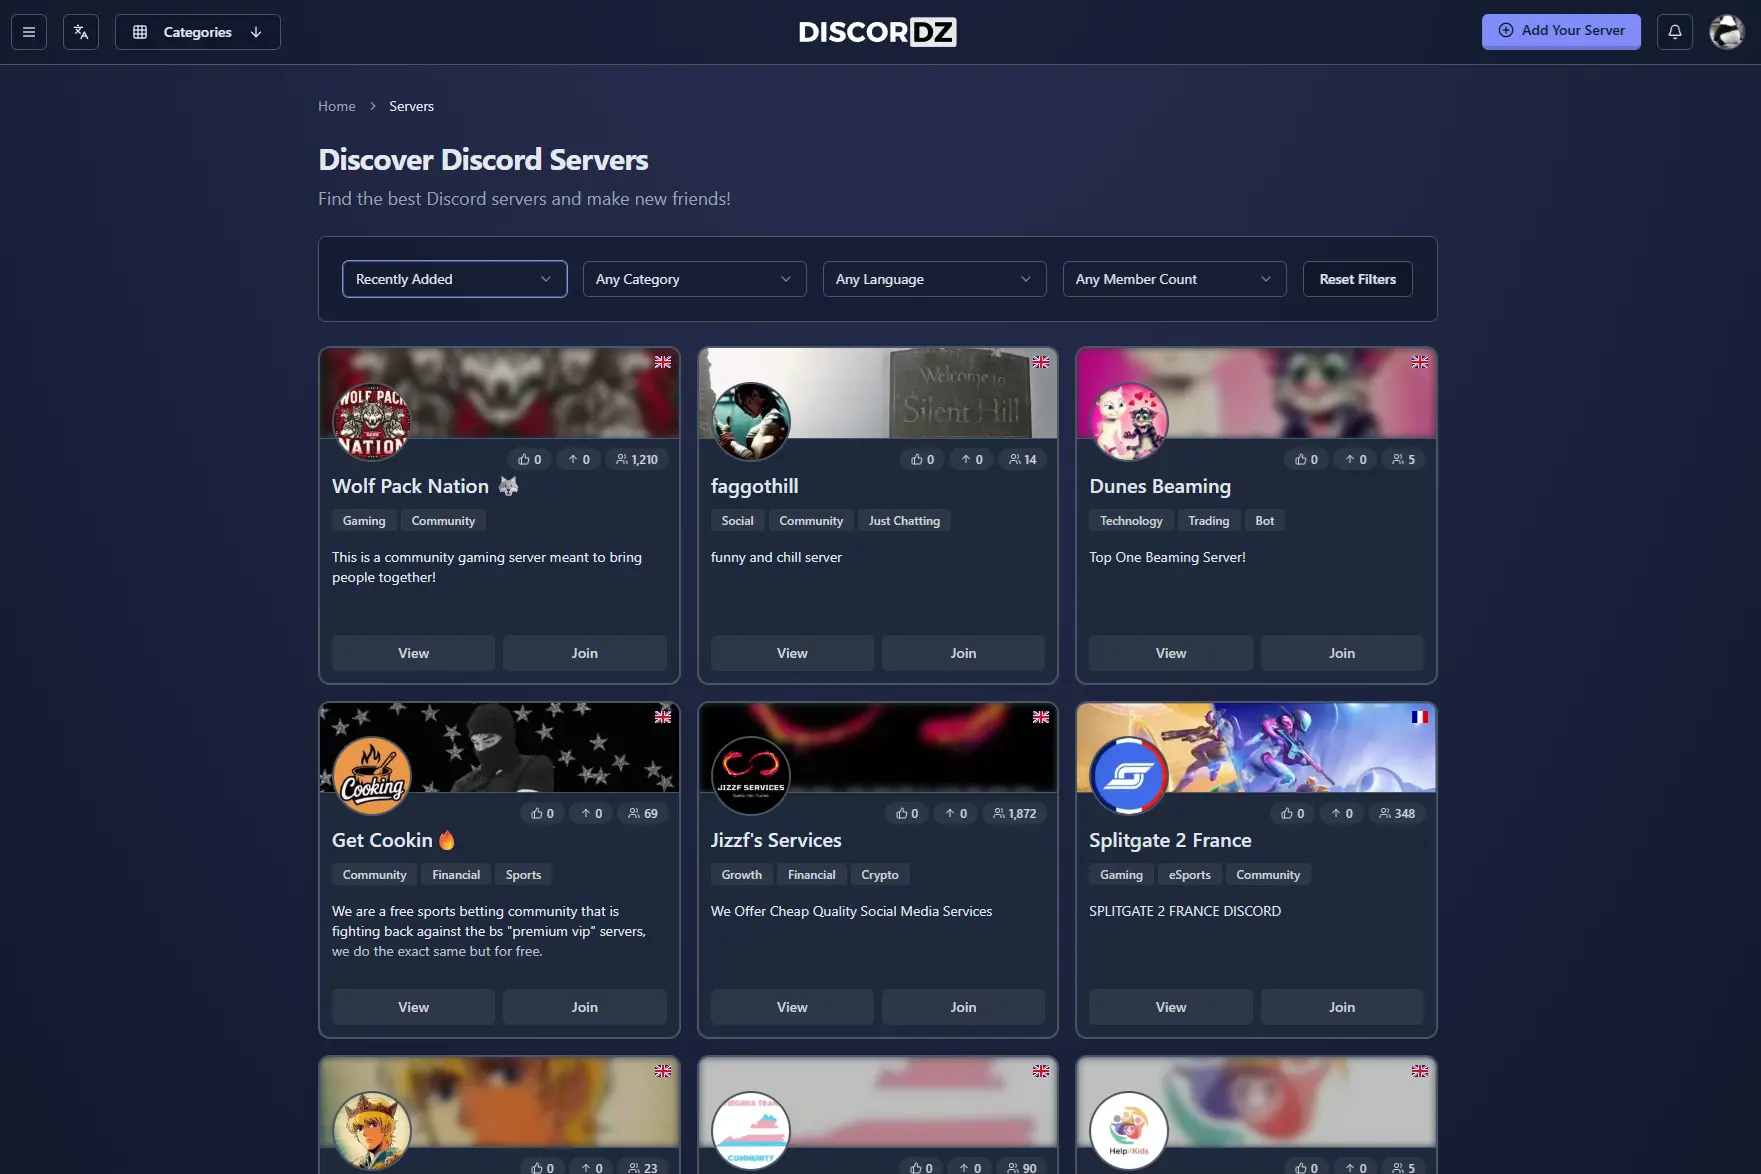1761x1174 pixels.
Task: Click the UK flag on Wolf Pack Nation banner
Action: 663,362
